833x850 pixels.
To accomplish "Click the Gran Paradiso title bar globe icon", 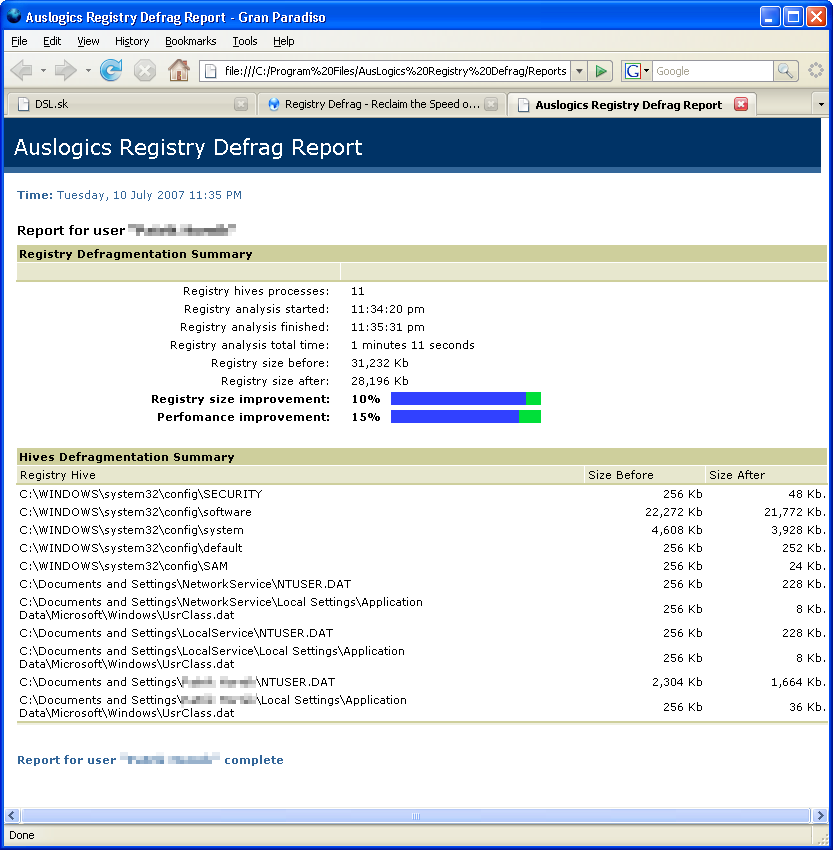I will tap(15, 16).
